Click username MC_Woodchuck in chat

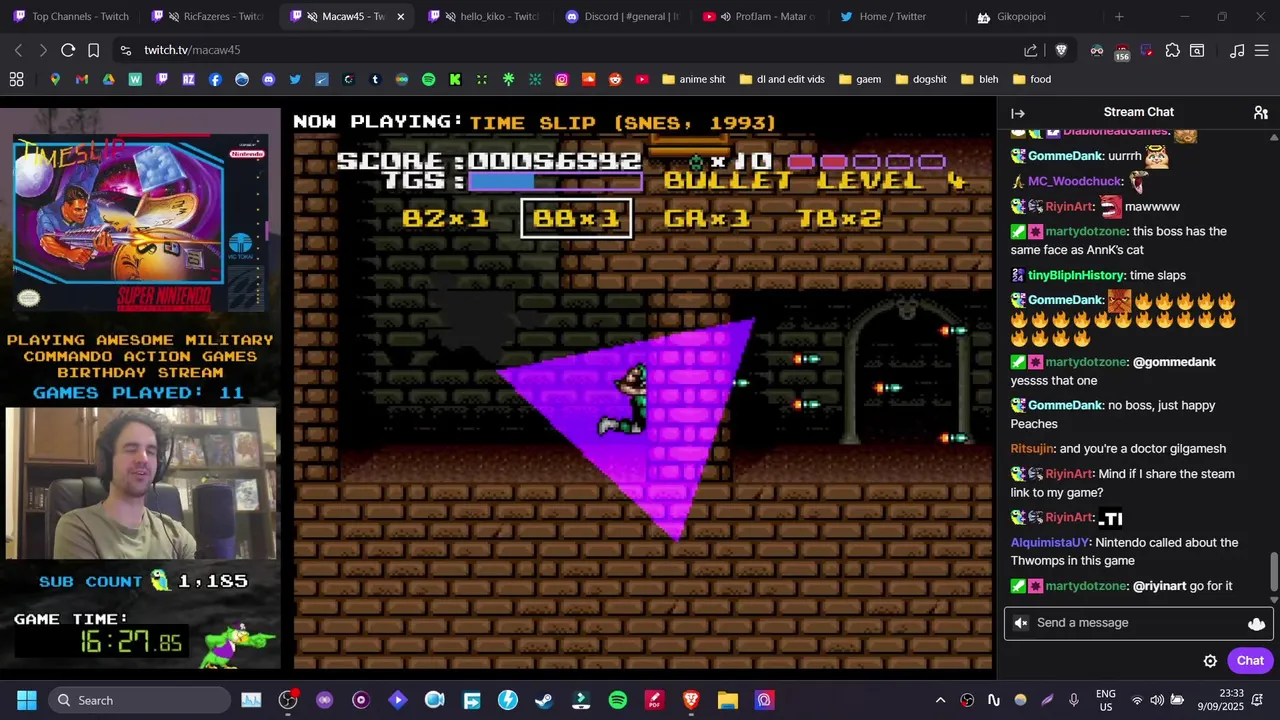click(x=1075, y=182)
